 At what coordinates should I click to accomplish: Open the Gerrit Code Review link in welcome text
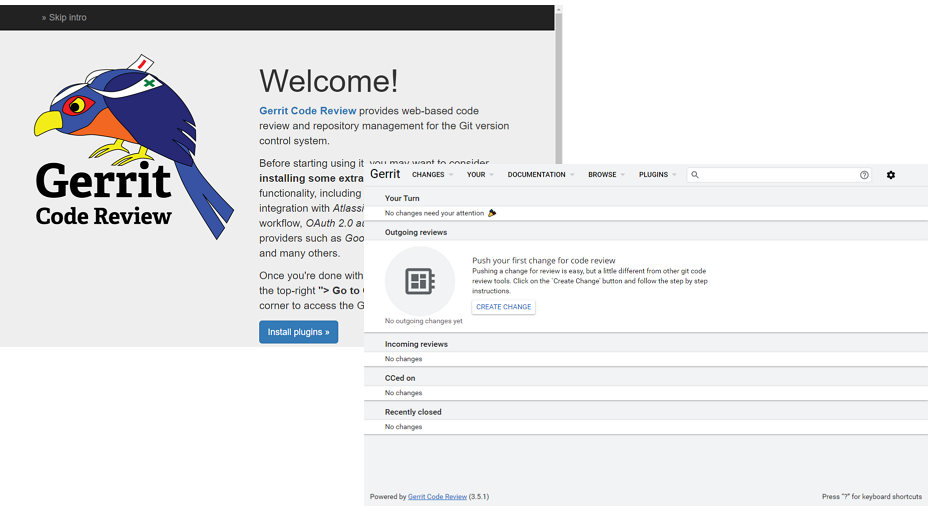point(307,111)
